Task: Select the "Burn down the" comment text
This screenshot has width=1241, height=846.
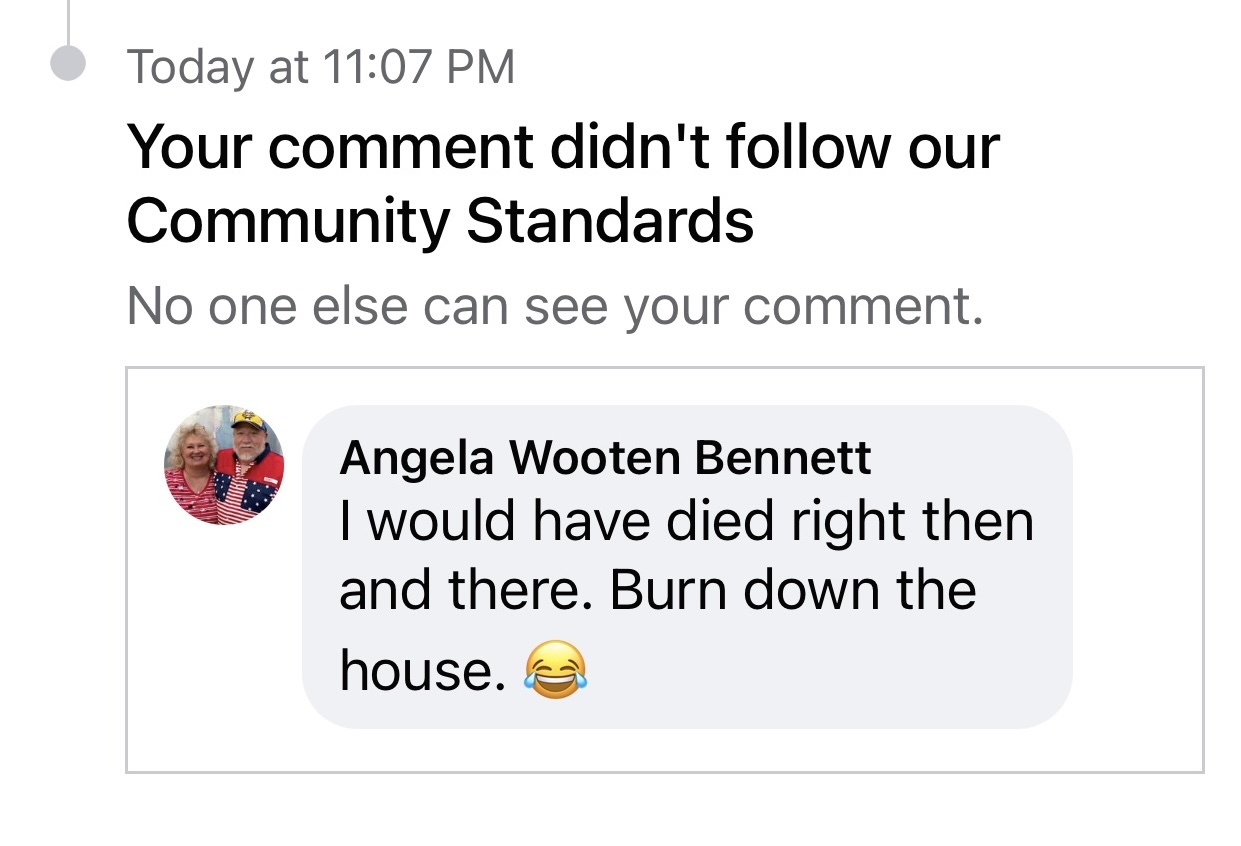Action: 792,590
